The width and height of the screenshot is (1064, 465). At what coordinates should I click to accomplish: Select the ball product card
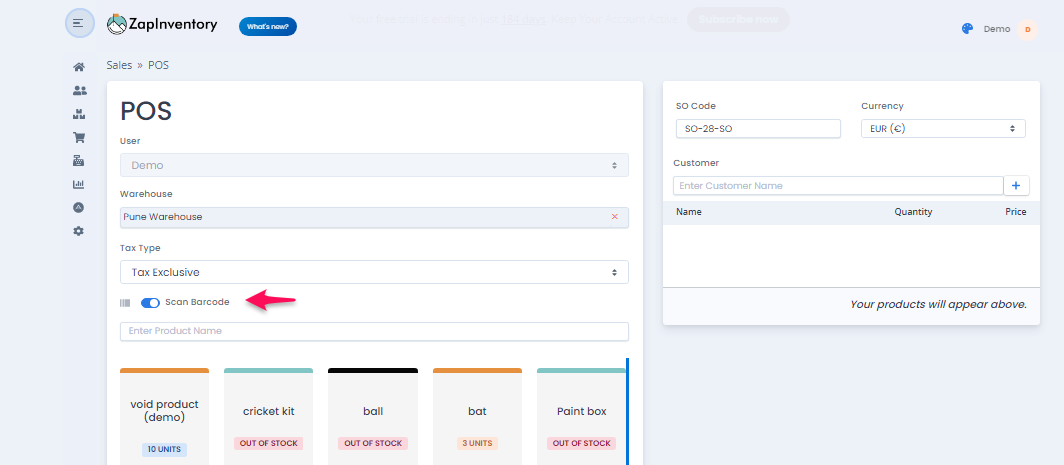[x=373, y=416]
